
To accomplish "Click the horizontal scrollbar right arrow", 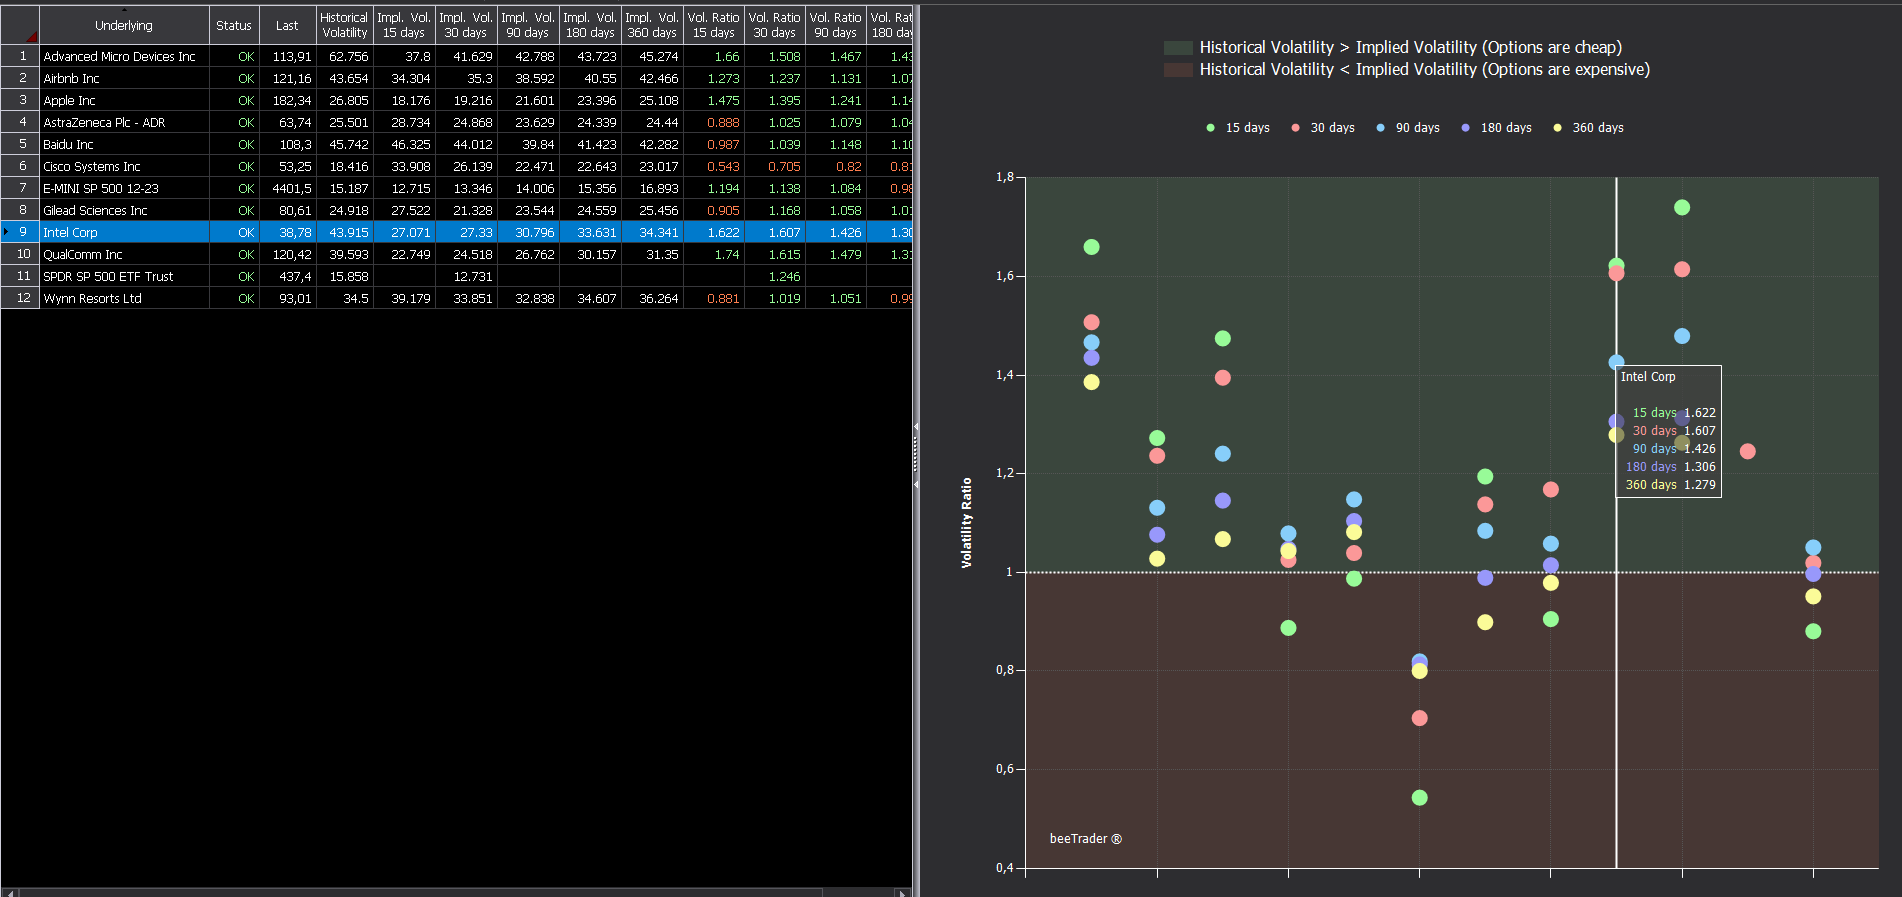I will pyautogui.click(x=902, y=892).
